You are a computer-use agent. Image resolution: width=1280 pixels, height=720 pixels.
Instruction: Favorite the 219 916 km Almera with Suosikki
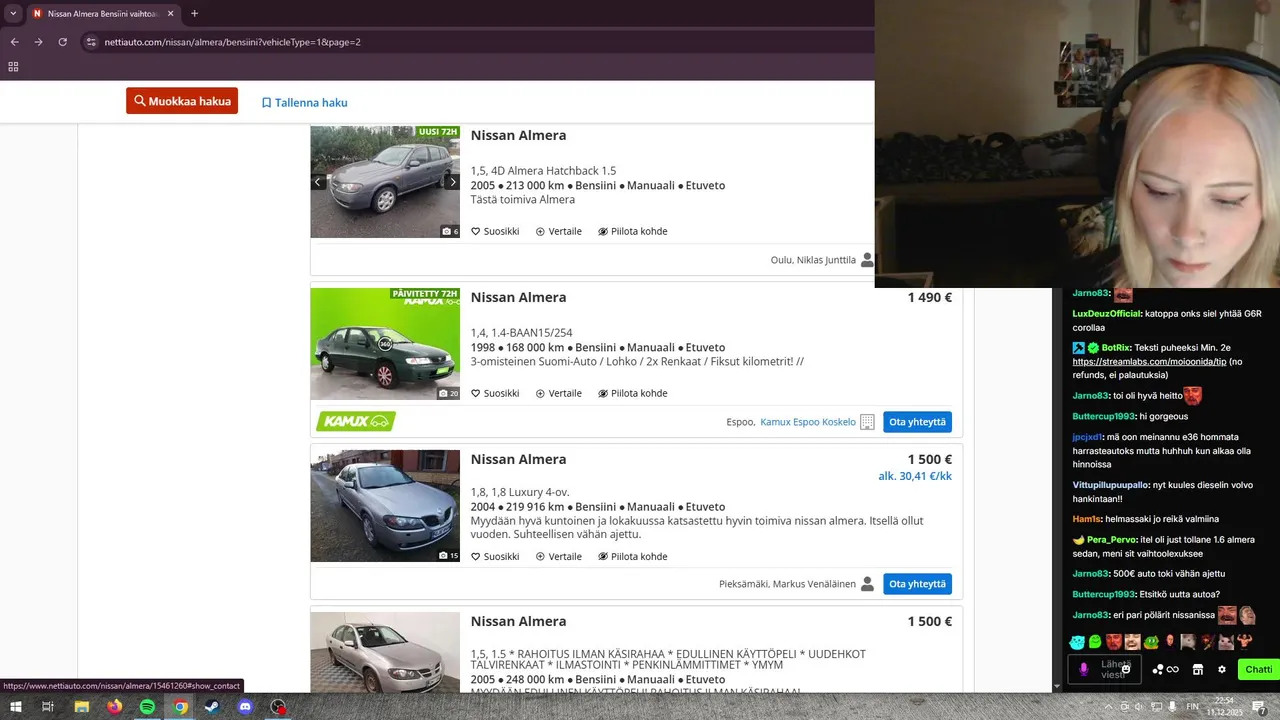tap(495, 556)
